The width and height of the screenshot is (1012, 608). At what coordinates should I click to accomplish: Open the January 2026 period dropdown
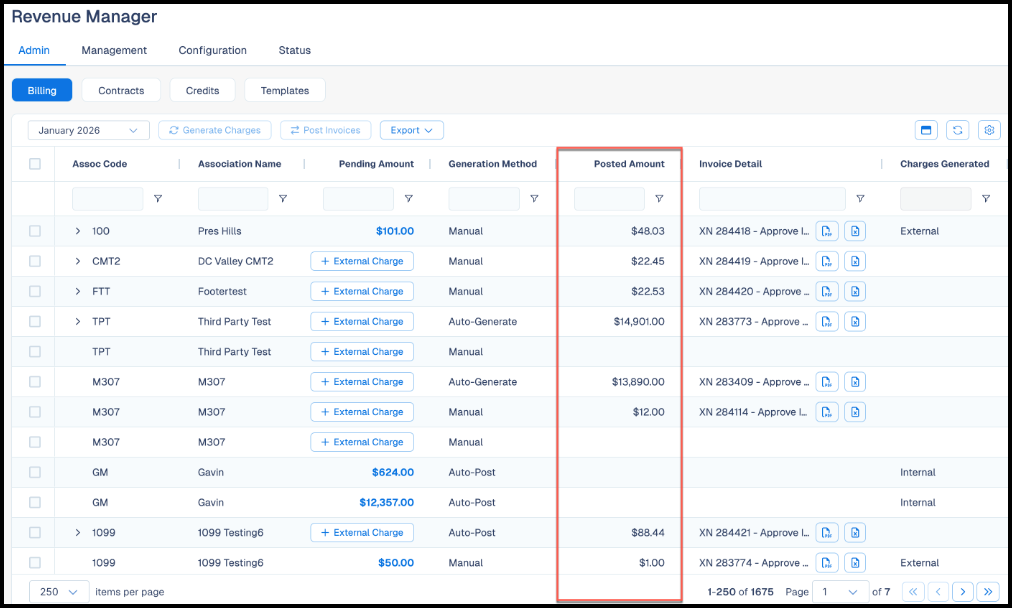pyautogui.click(x=88, y=130)
